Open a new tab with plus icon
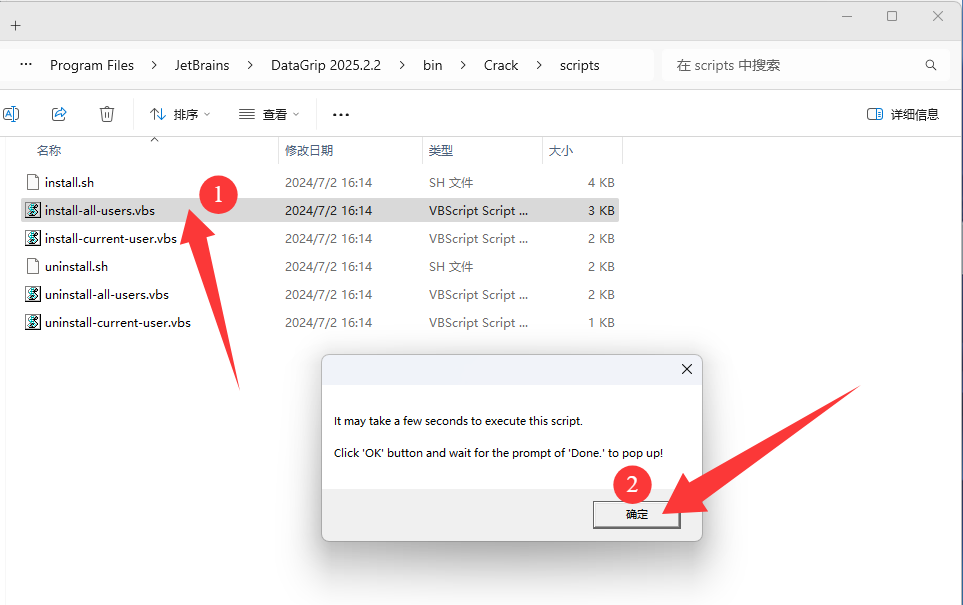This screenshot has height=605, width=963. tap(16, 25)
